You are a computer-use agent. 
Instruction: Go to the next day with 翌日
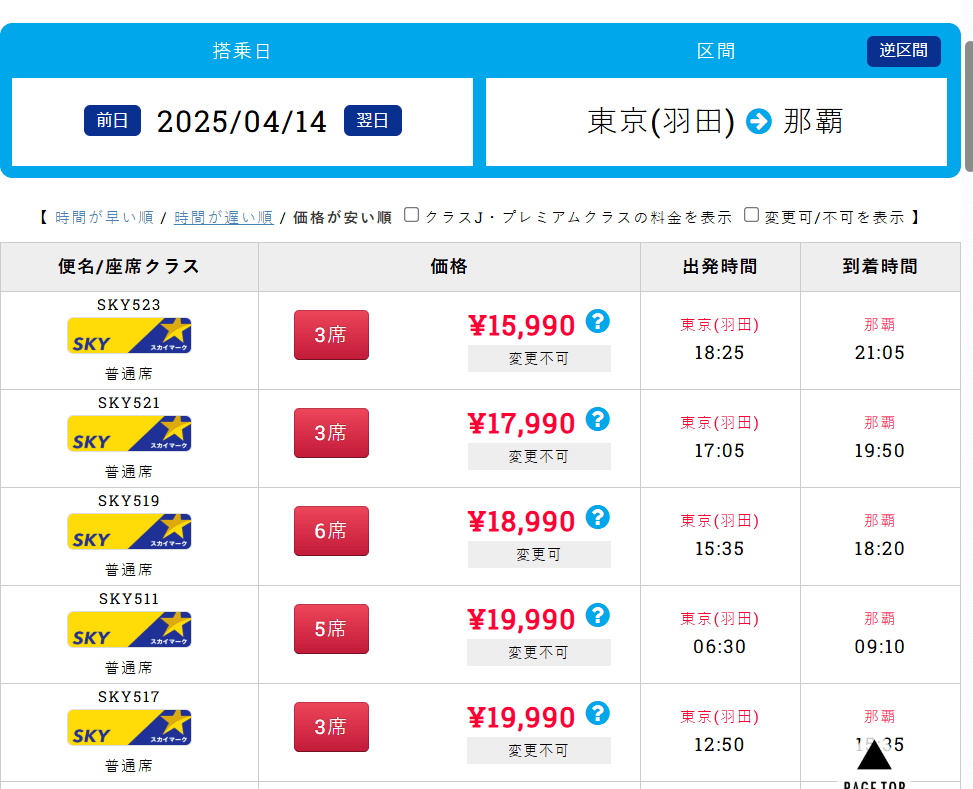click(372, 121)
